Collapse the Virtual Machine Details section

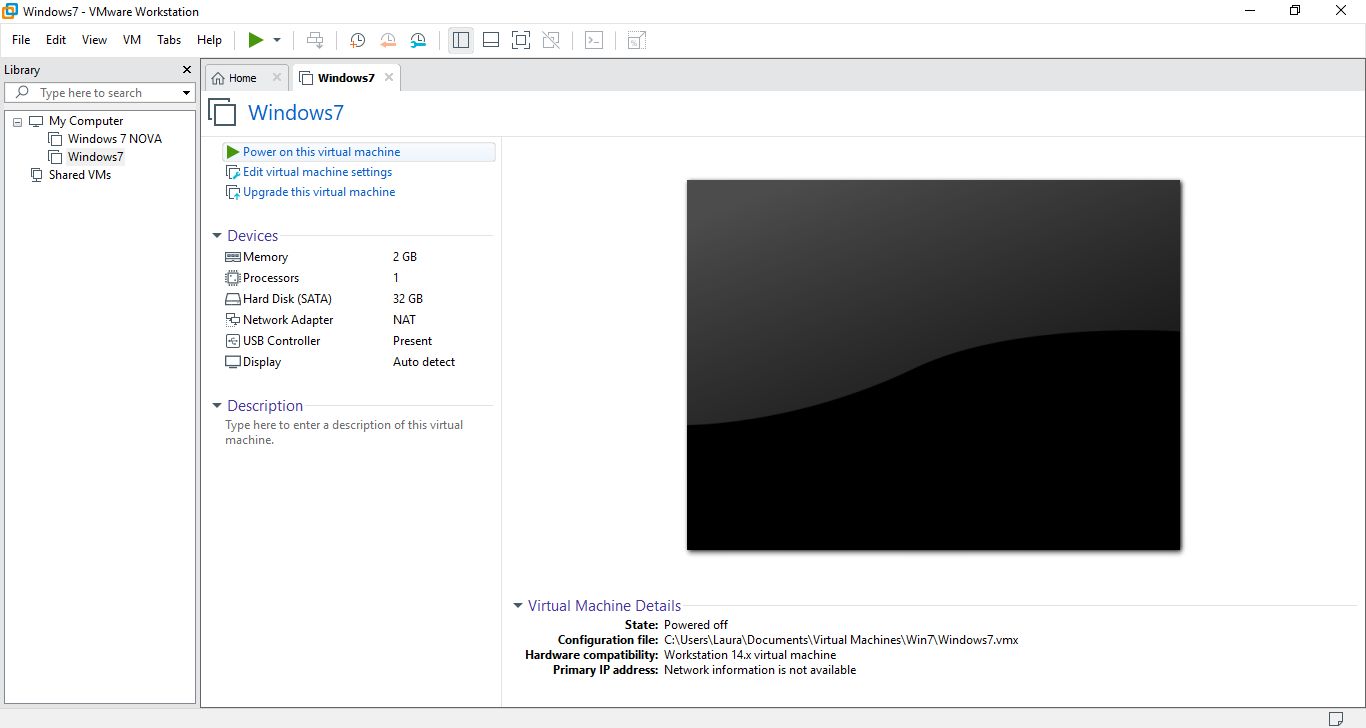tap(517, 605)
